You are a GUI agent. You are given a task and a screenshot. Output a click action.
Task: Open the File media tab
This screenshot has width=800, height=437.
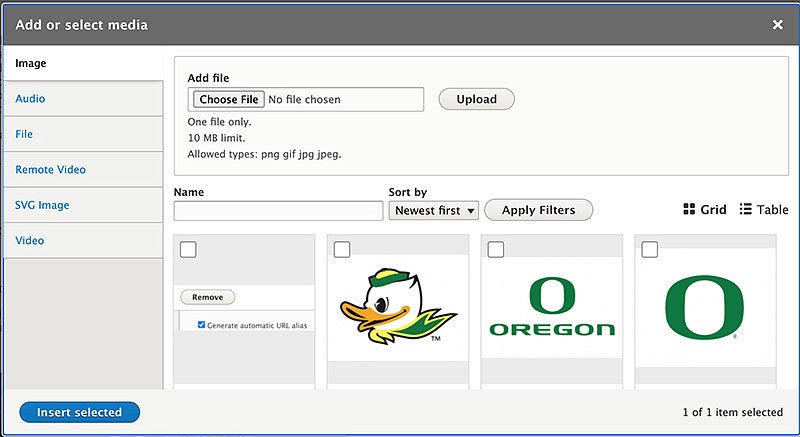[83, 134]
